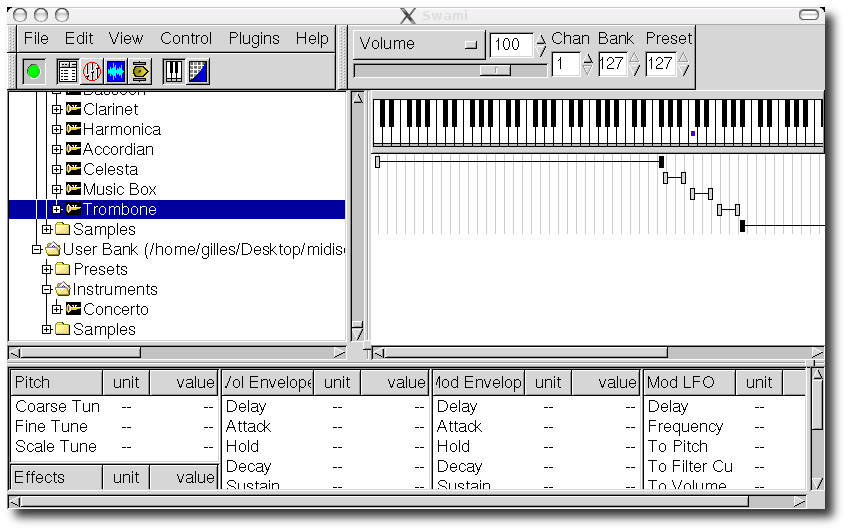Expand the Trombone tree node
The image size is (848, 532).
[56, 209]
